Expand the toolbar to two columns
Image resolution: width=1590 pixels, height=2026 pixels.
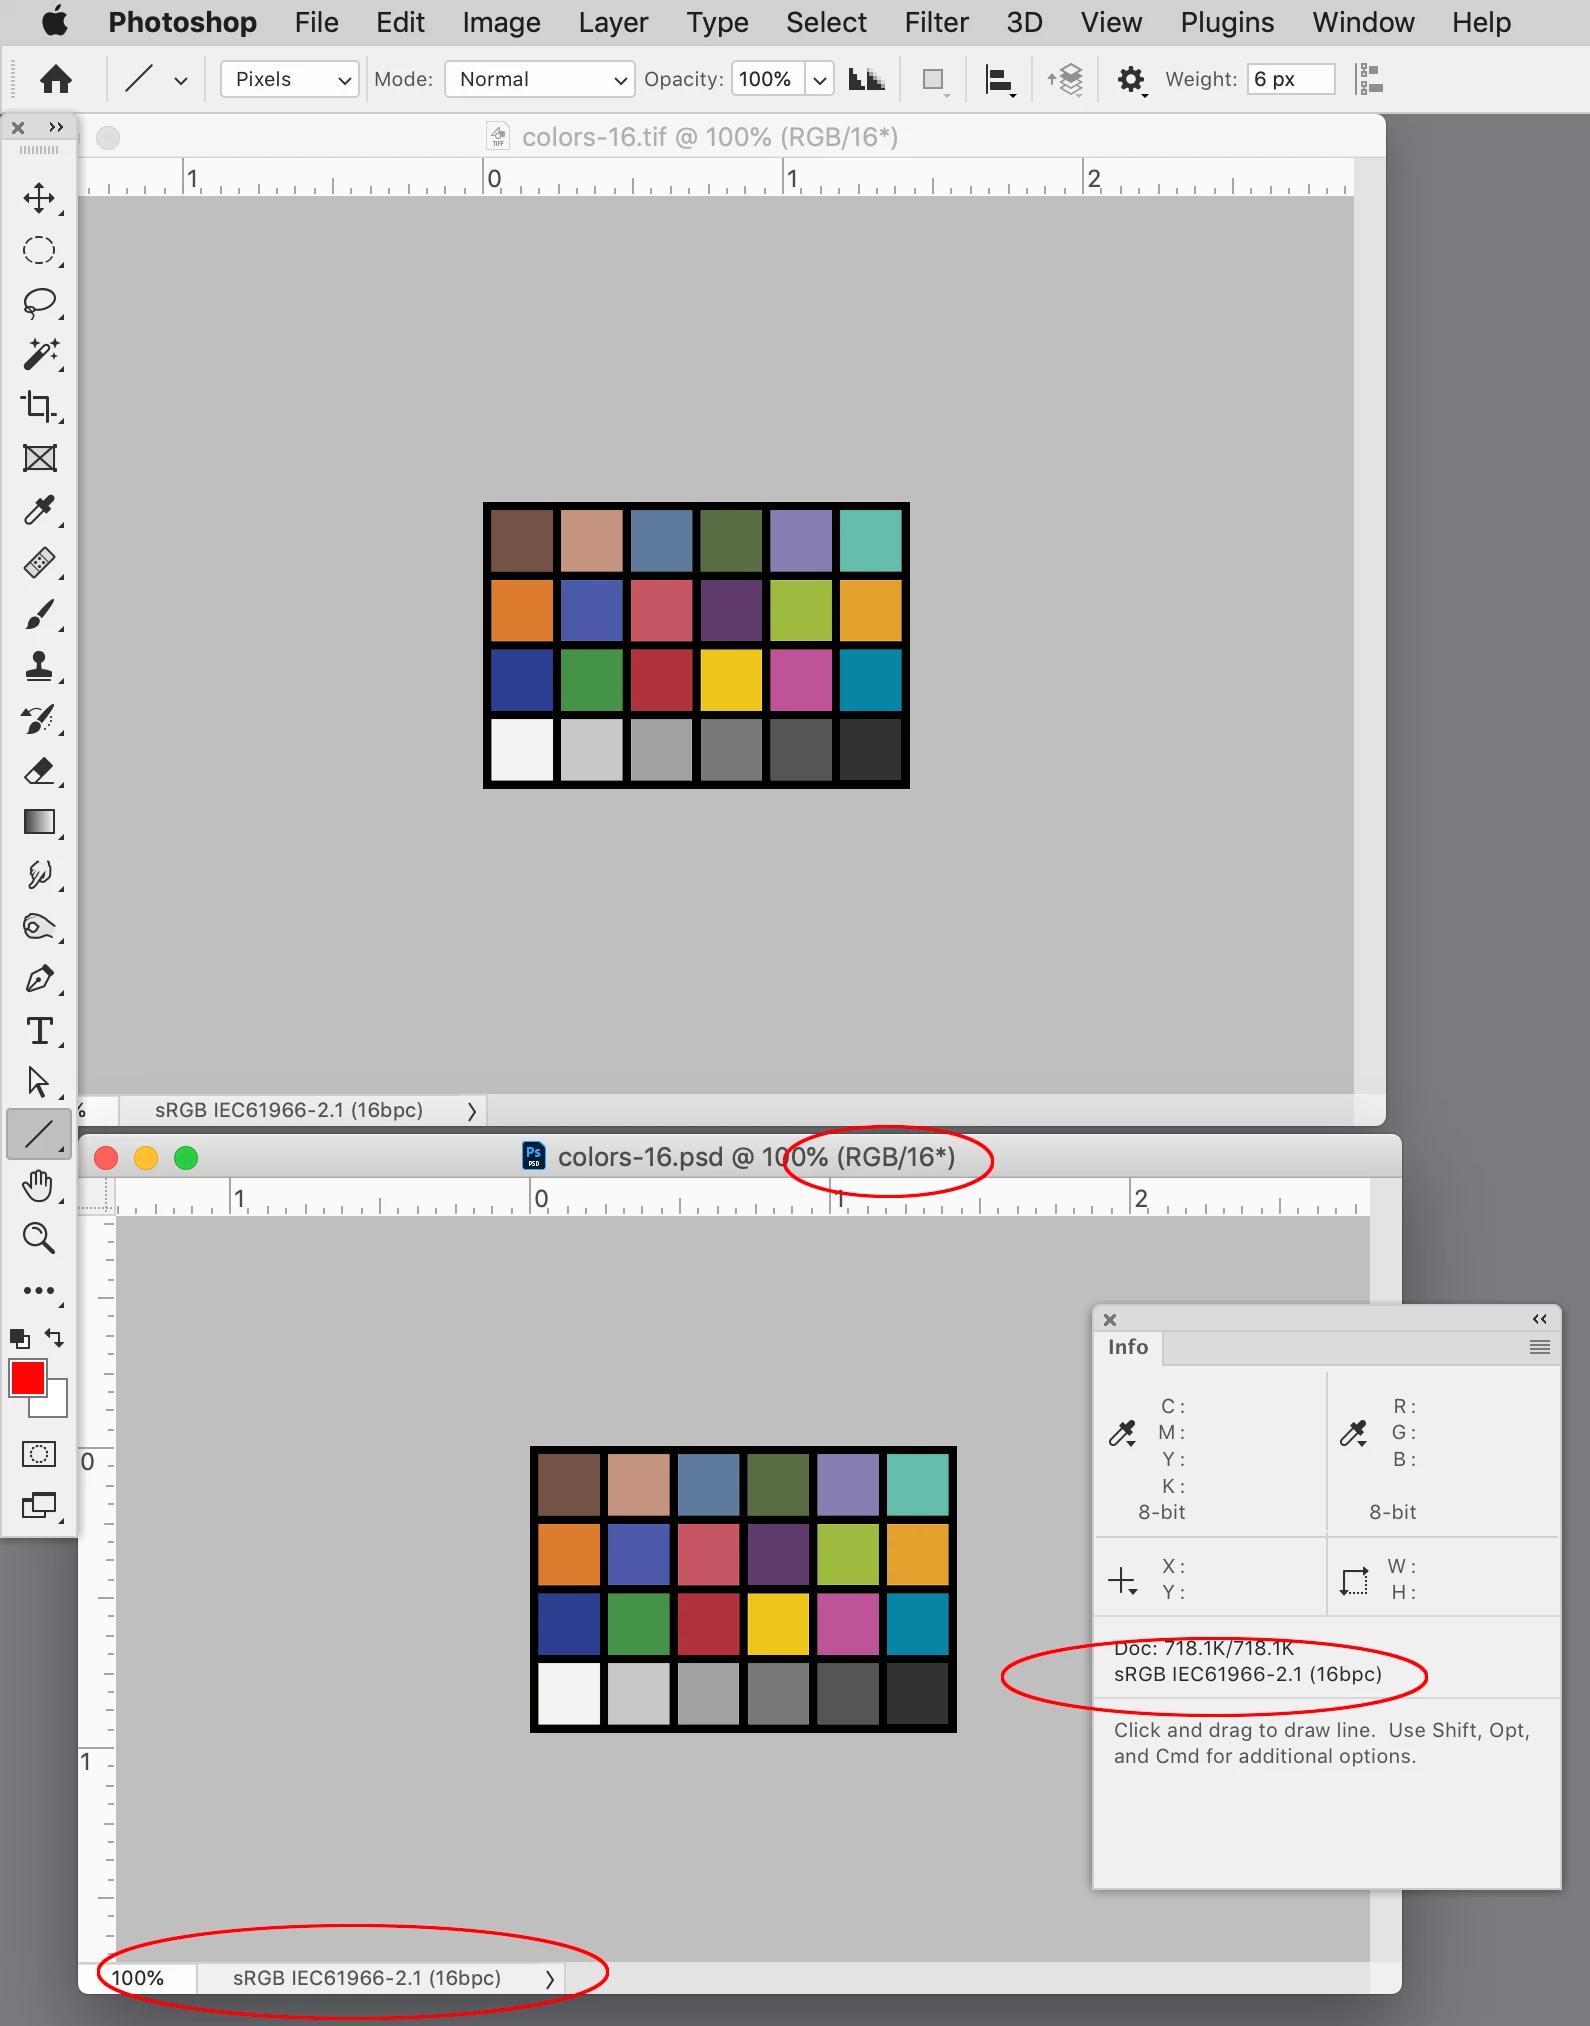coord(56,127)
